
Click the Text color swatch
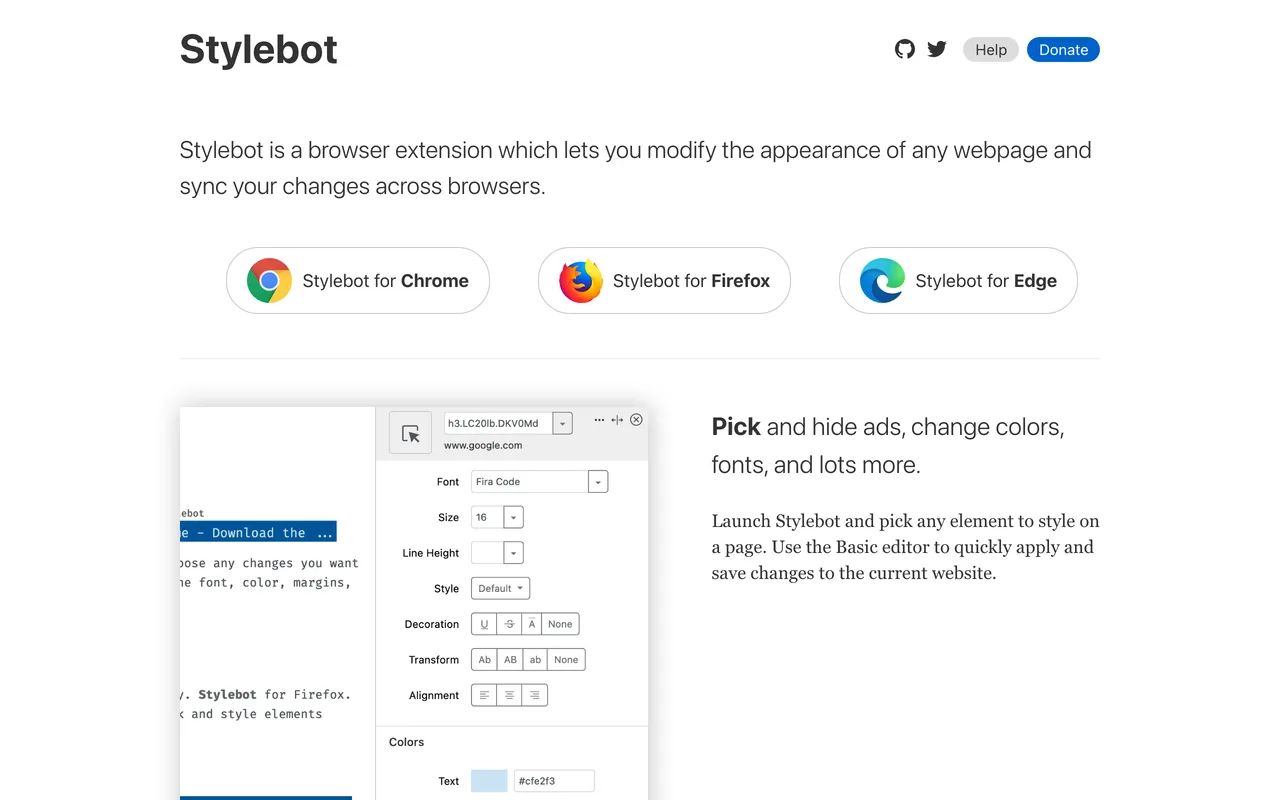489,781
